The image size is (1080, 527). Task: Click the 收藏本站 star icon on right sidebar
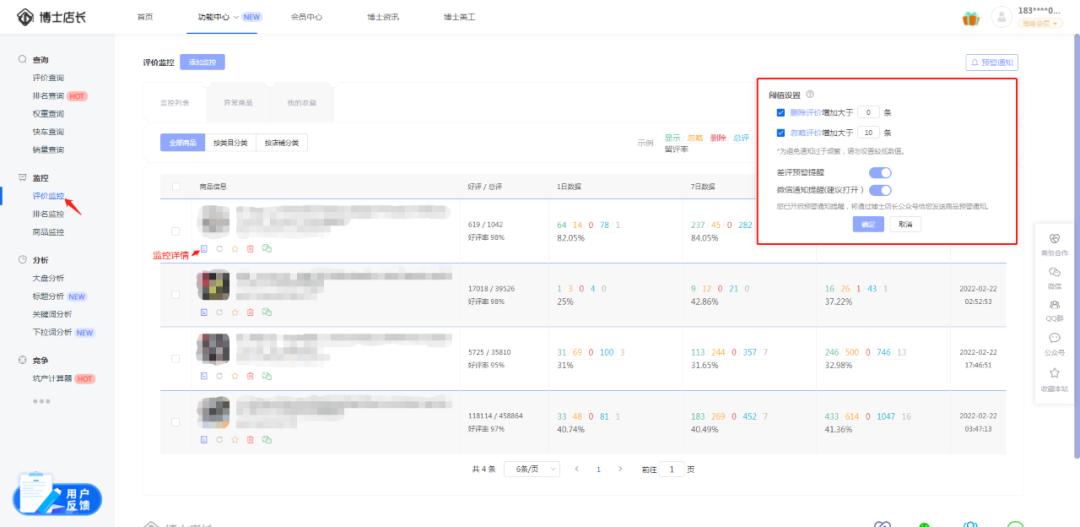pyautogui.click(x=1054, y=375)
